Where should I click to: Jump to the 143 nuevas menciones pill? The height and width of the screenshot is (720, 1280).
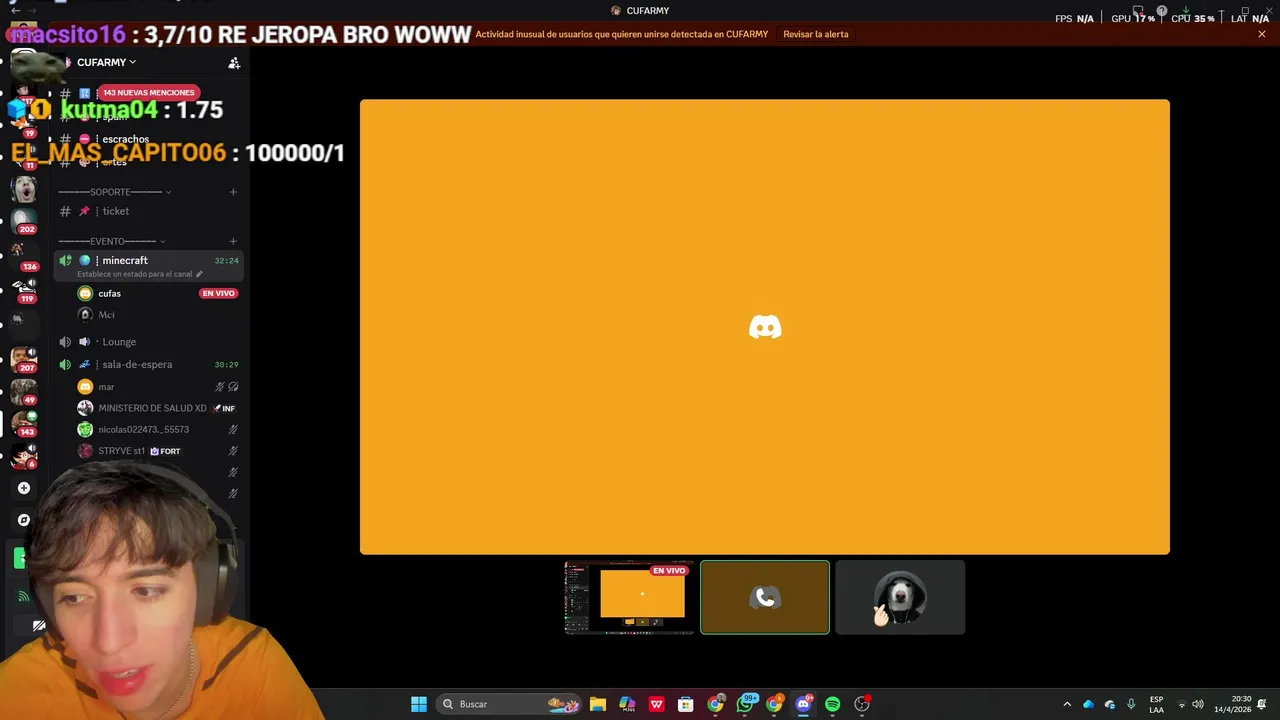pos(148,92)
